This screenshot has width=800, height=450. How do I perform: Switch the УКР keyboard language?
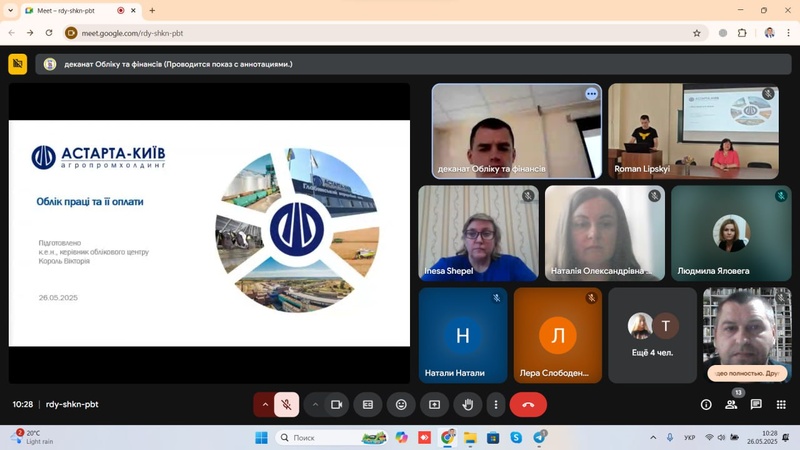point(689,438)
